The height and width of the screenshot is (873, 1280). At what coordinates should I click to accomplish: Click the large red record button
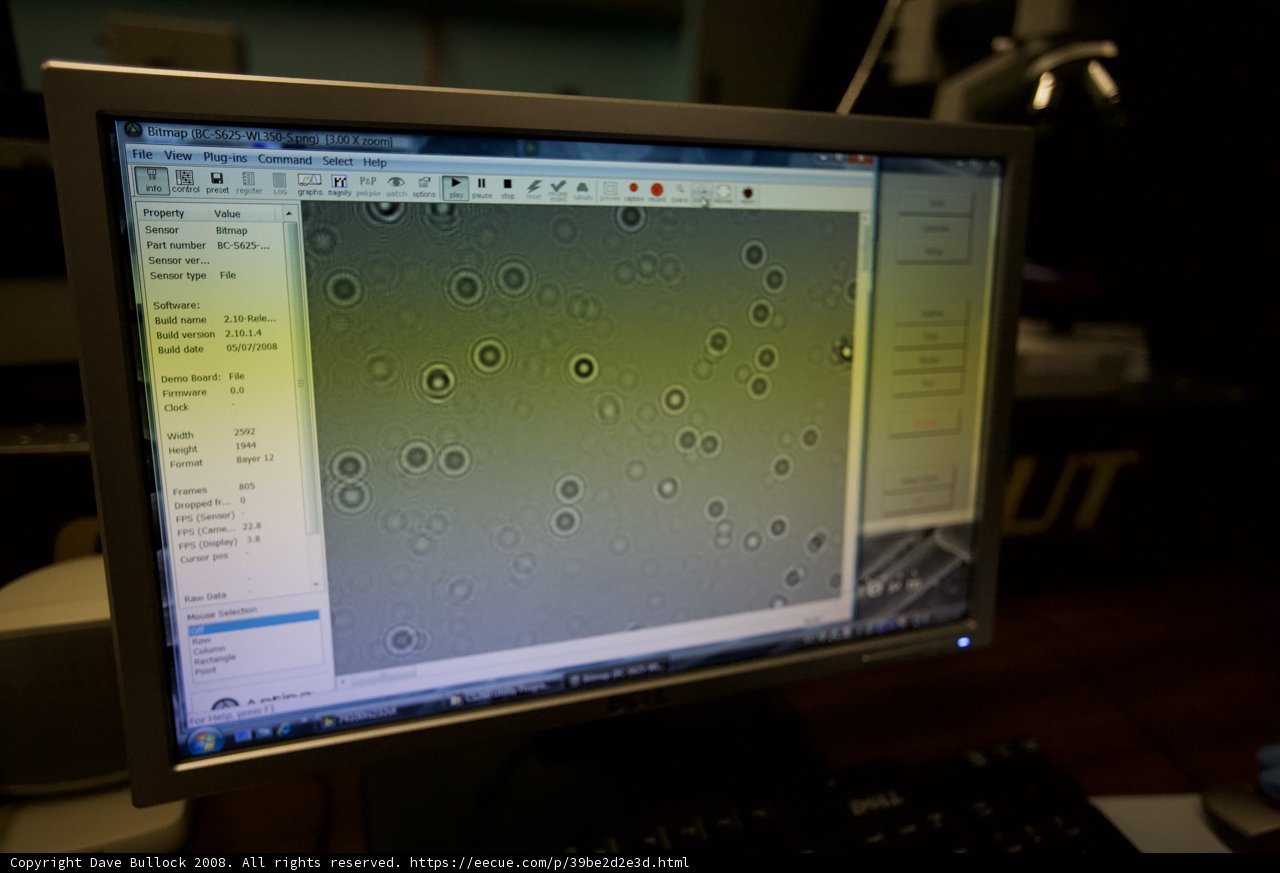click(657, 190)
